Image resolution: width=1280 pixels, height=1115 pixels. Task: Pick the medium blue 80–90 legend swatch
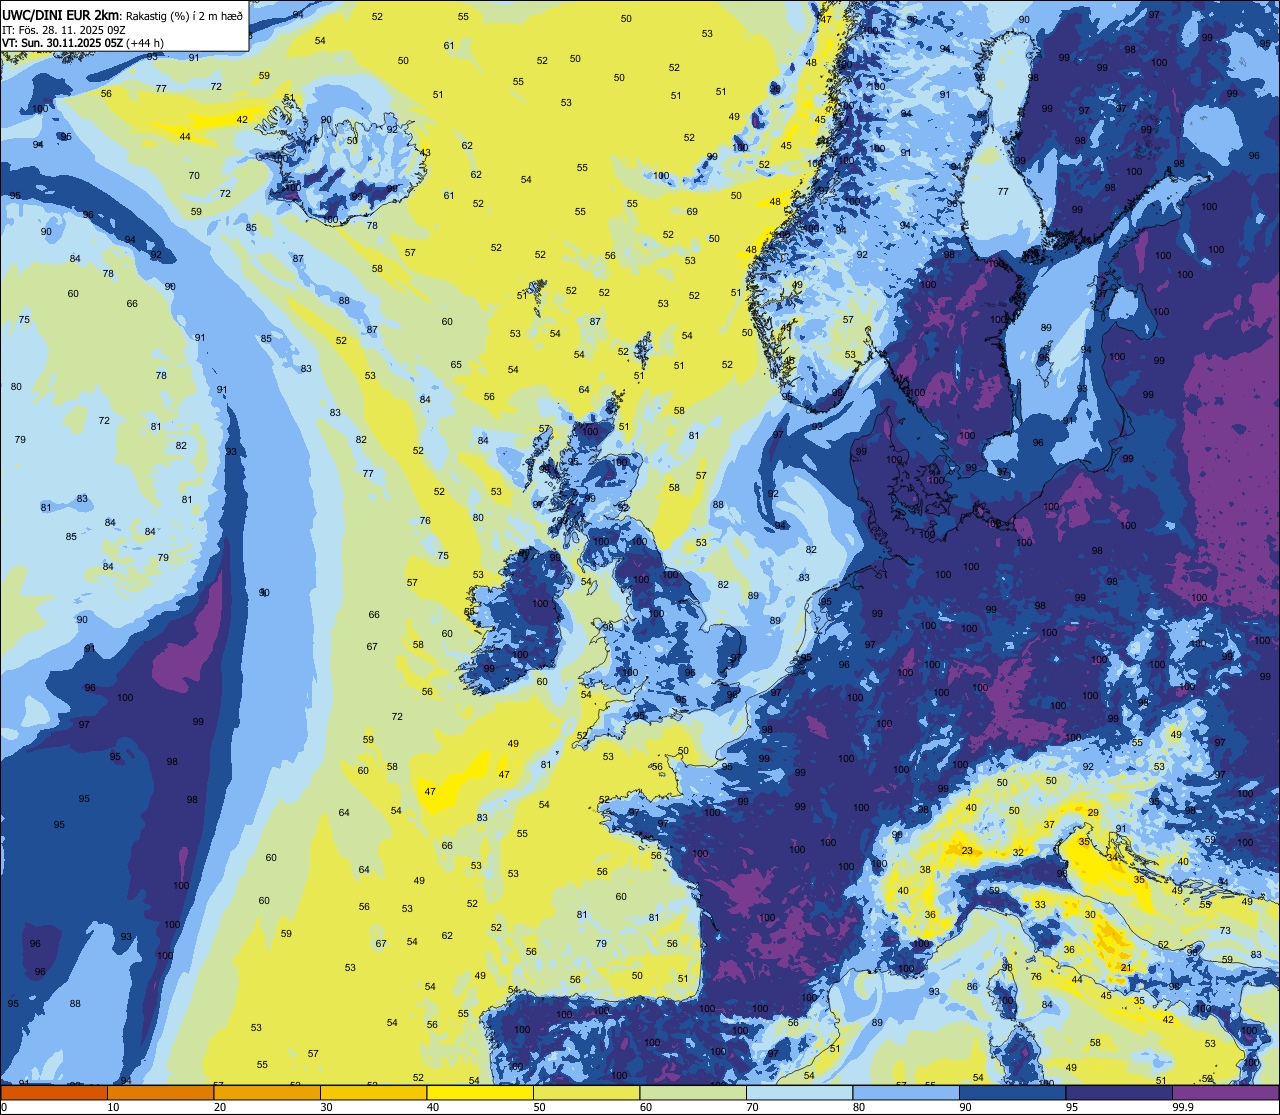[x=906, y=1093]
